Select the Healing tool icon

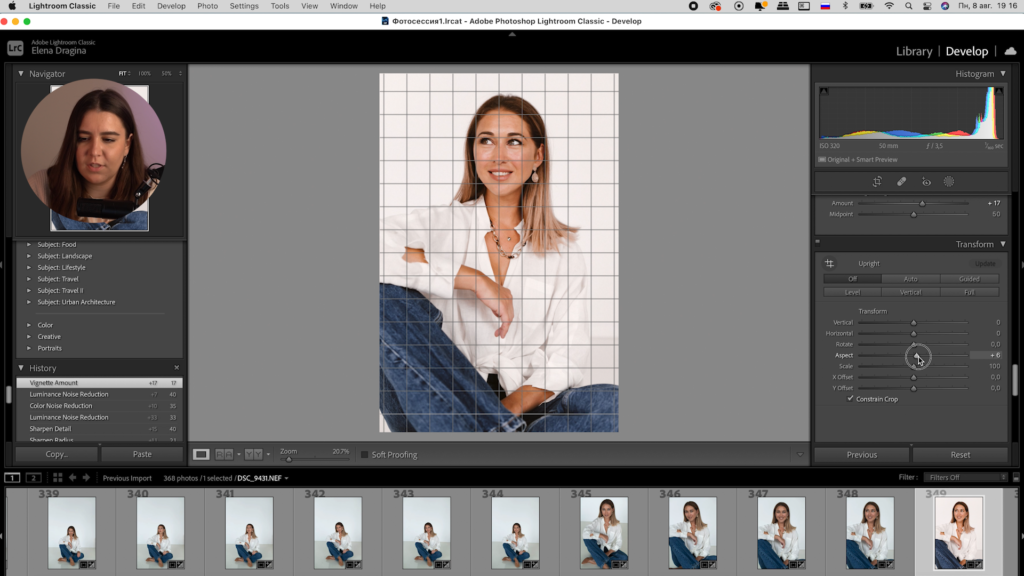[901, 182]
